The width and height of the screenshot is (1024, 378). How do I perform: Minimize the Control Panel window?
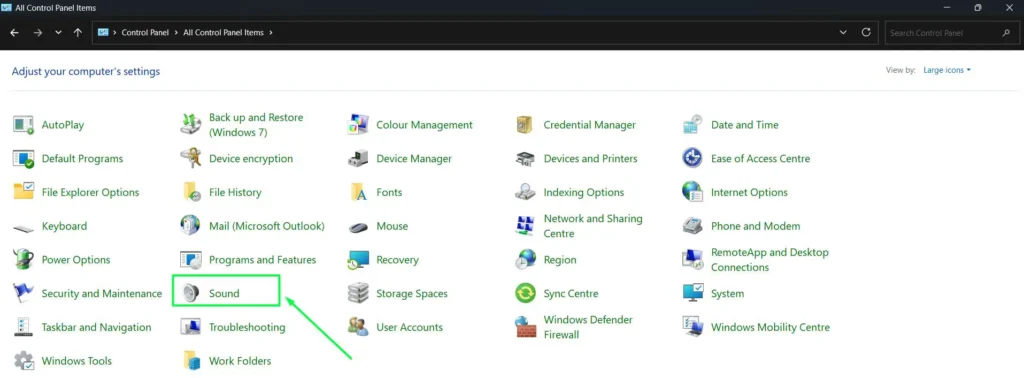click(x=947, y=8)
